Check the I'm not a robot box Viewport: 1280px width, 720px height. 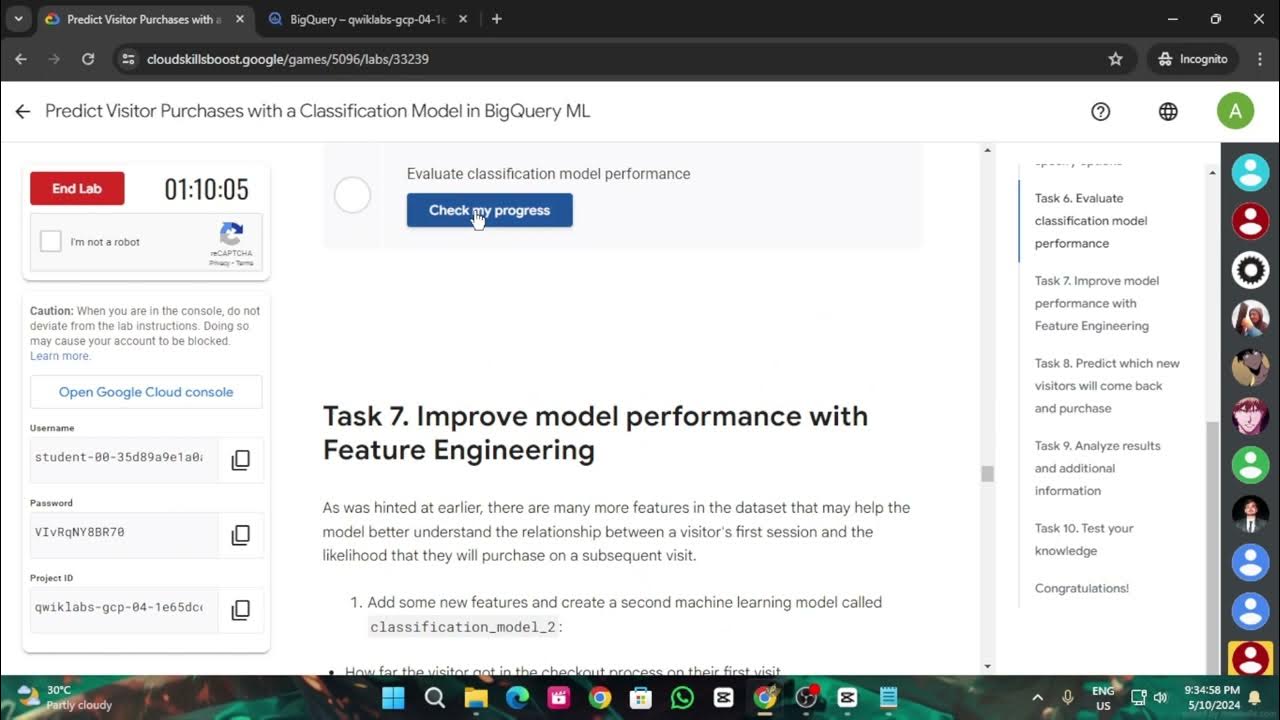(x=51, y=241)
